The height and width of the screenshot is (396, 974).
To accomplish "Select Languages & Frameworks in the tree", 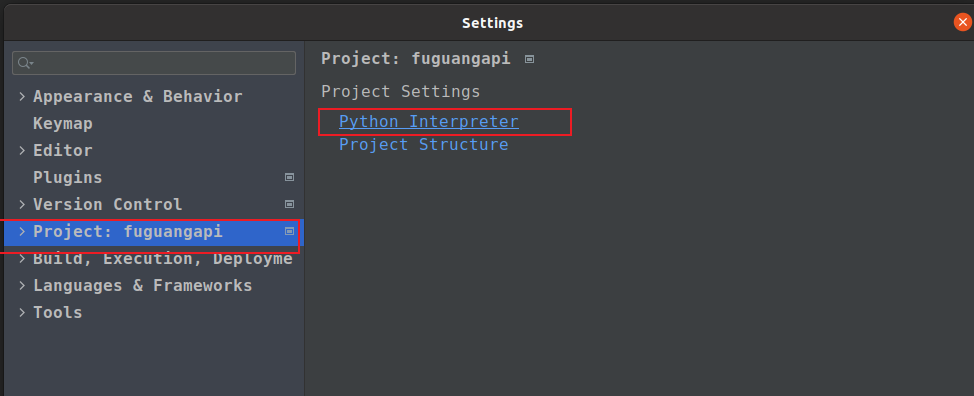I will pos(142,286).
